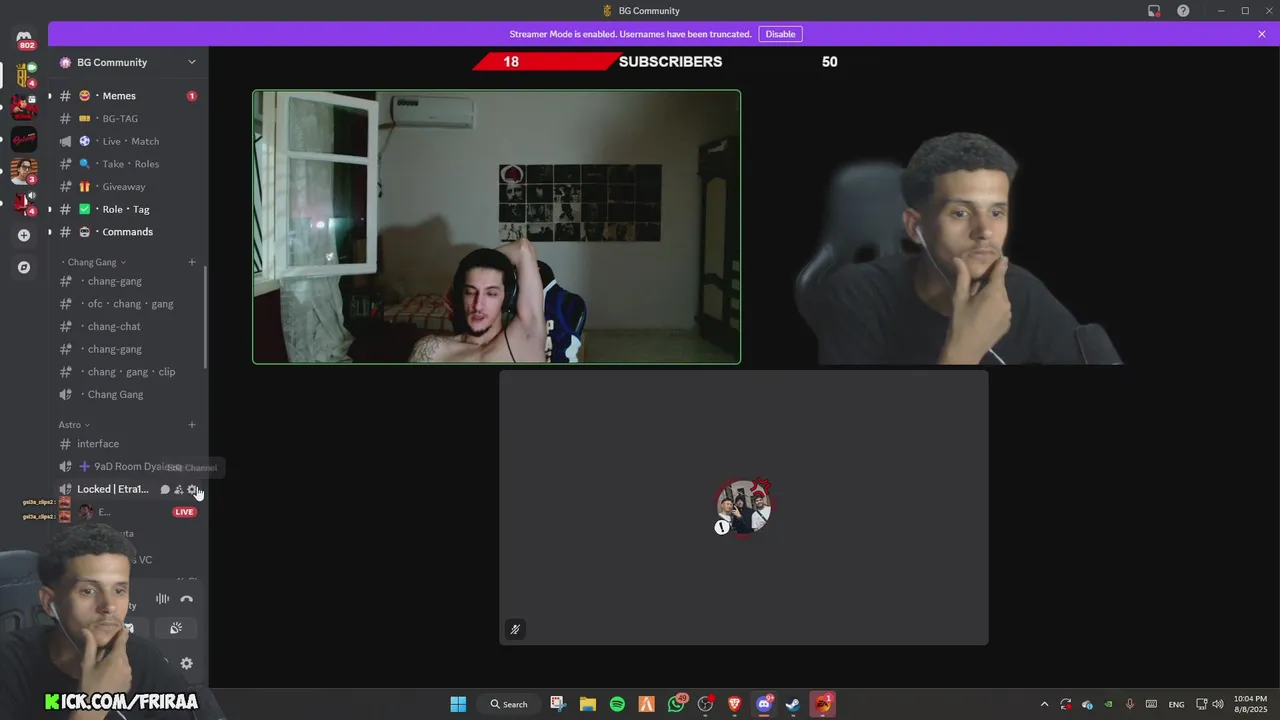Focus the right-side webcam tile

[x=990, y=227]
